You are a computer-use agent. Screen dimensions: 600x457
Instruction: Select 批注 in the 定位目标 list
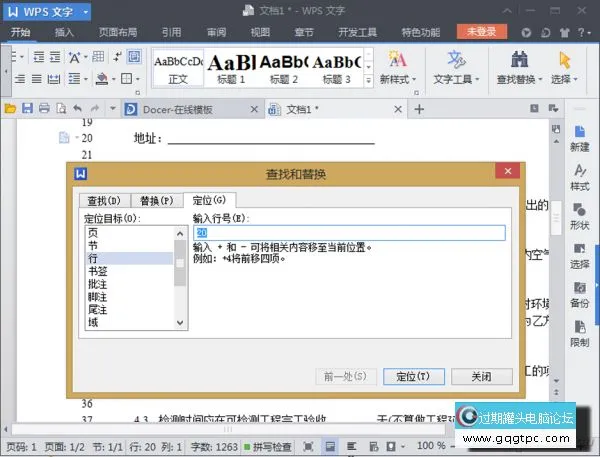pyautogui.click(x=129, y=284)
